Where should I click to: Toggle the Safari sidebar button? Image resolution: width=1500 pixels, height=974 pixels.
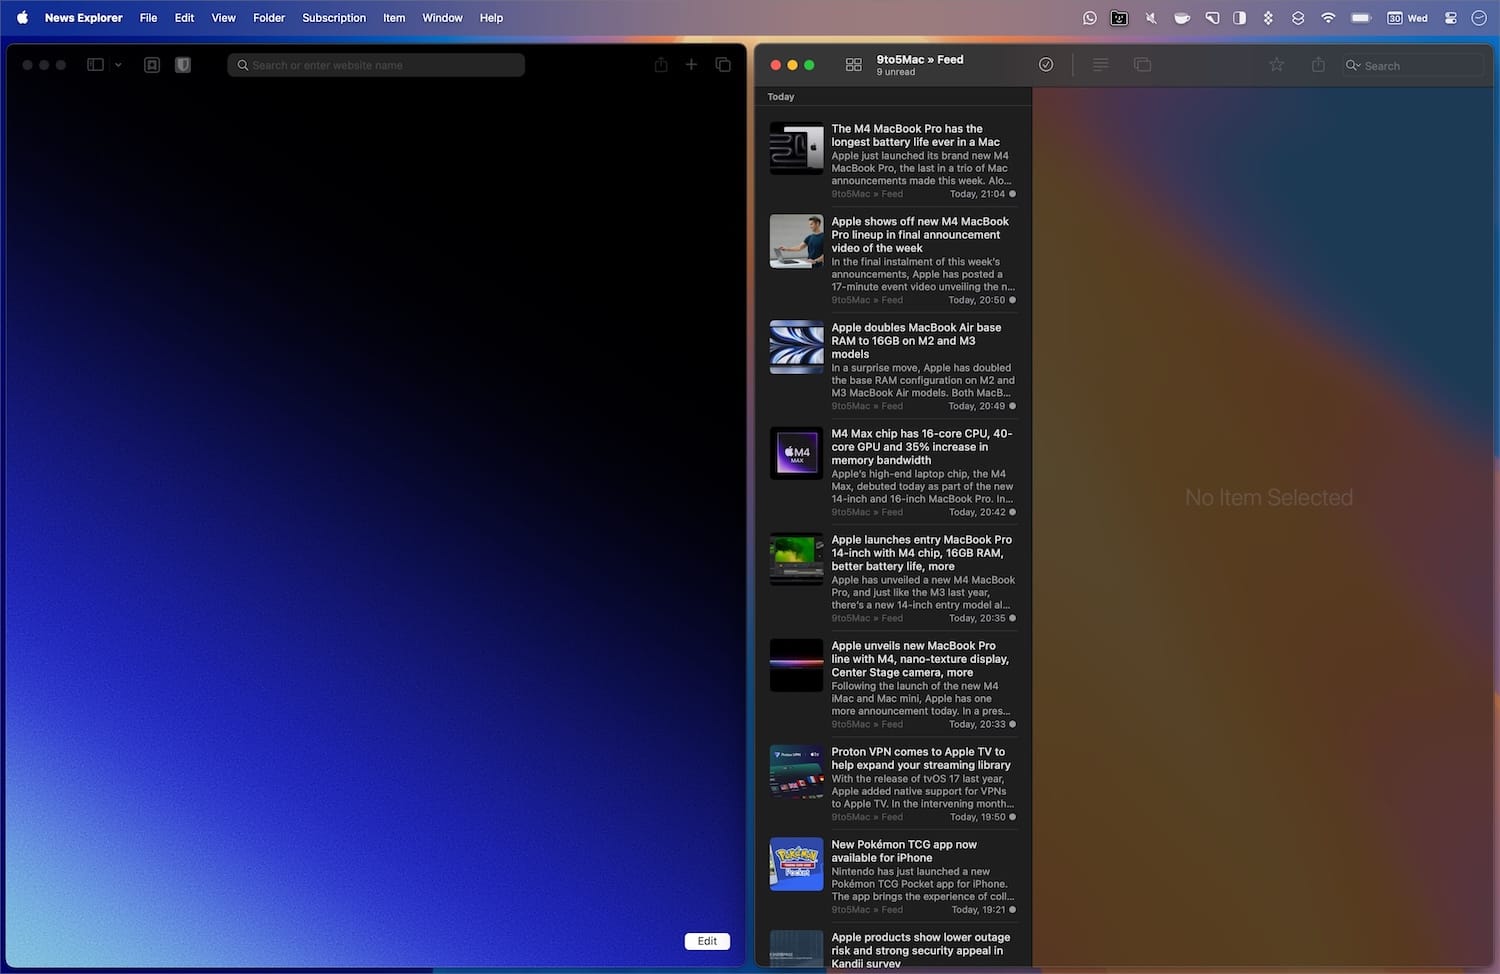pyautogui.click(x=95, y=65)
